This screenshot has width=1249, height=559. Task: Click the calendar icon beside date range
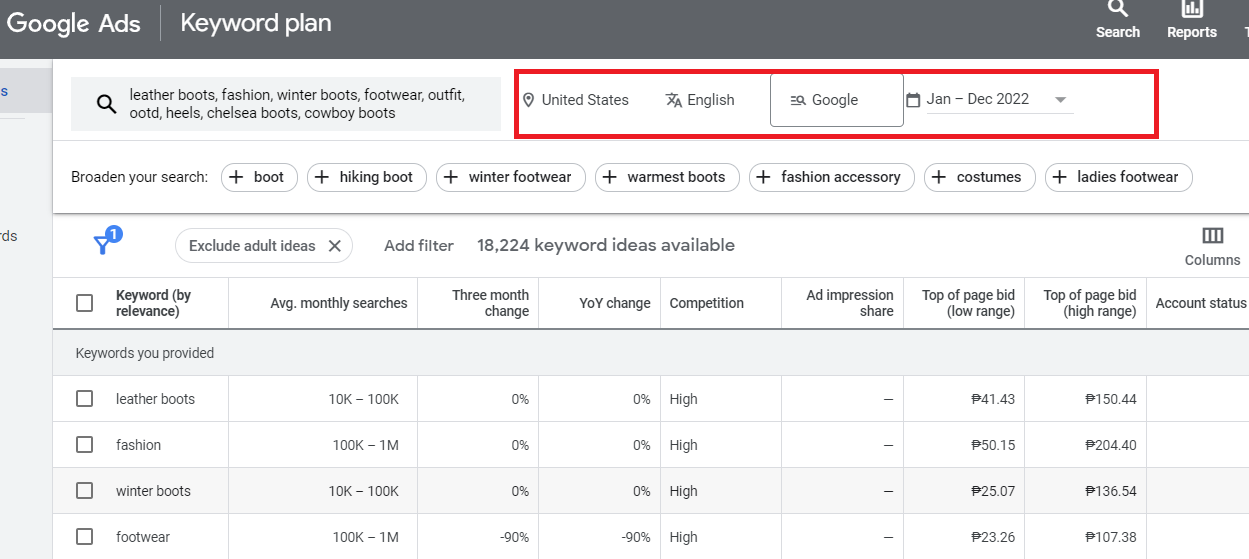pos(913,99)
